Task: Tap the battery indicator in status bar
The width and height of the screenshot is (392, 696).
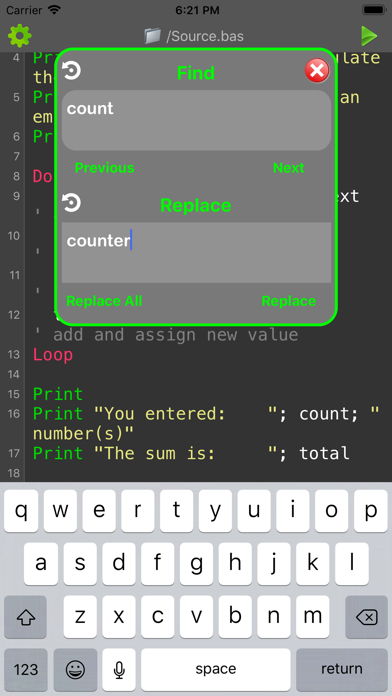Action: click(373, 9)
